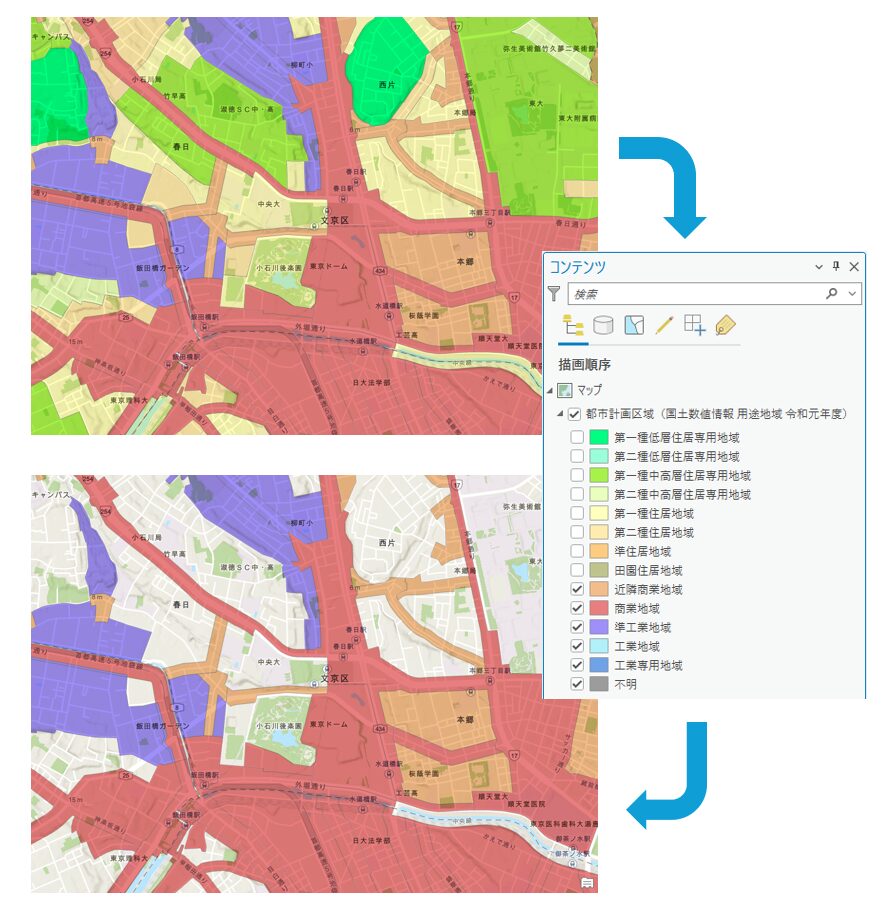Enable the 第一種低層住居専用地域 checkbox
This screenshot has height=906, width=884.
(x=577, y=437)
